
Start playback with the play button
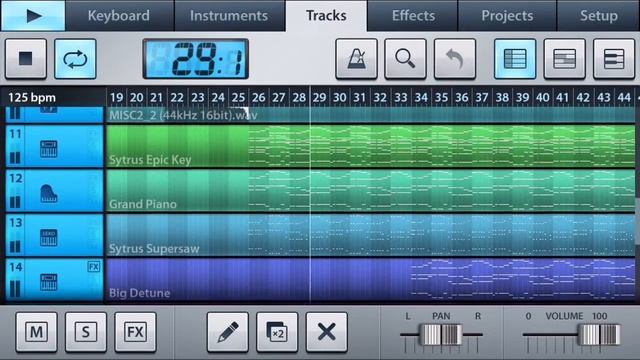click(33, 16)
